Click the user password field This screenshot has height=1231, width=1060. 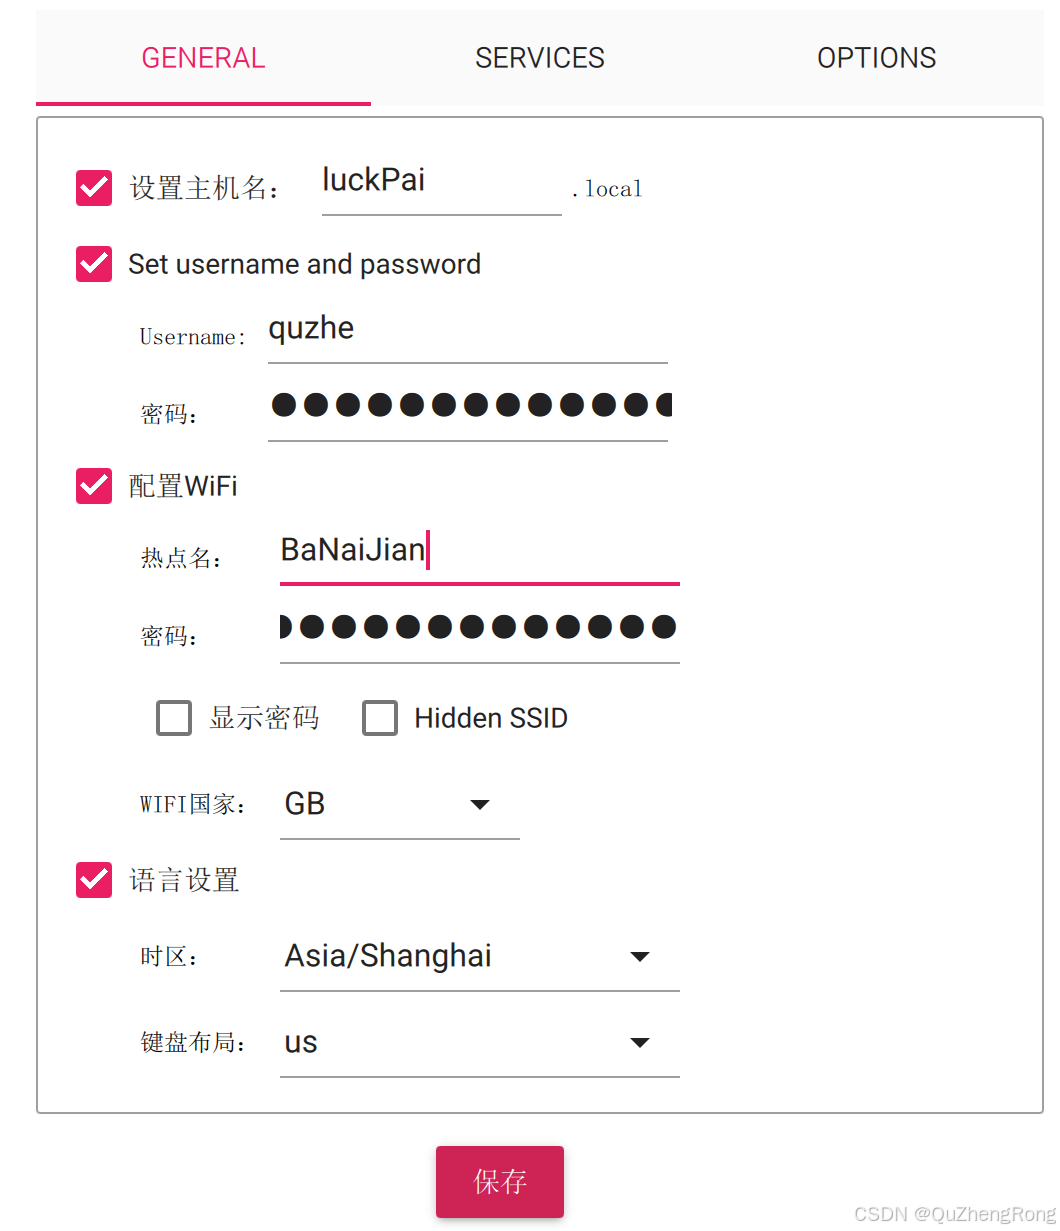[x=467, y=406]
